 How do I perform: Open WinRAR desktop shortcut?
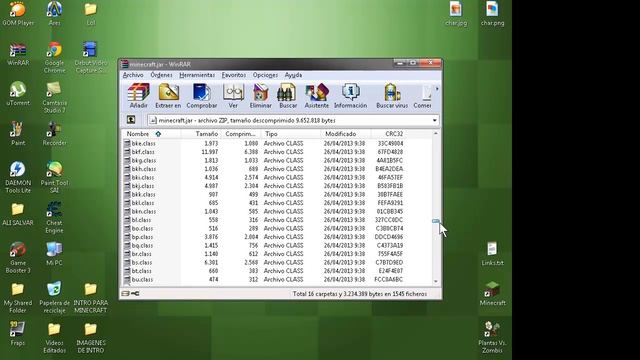[18, 53]
